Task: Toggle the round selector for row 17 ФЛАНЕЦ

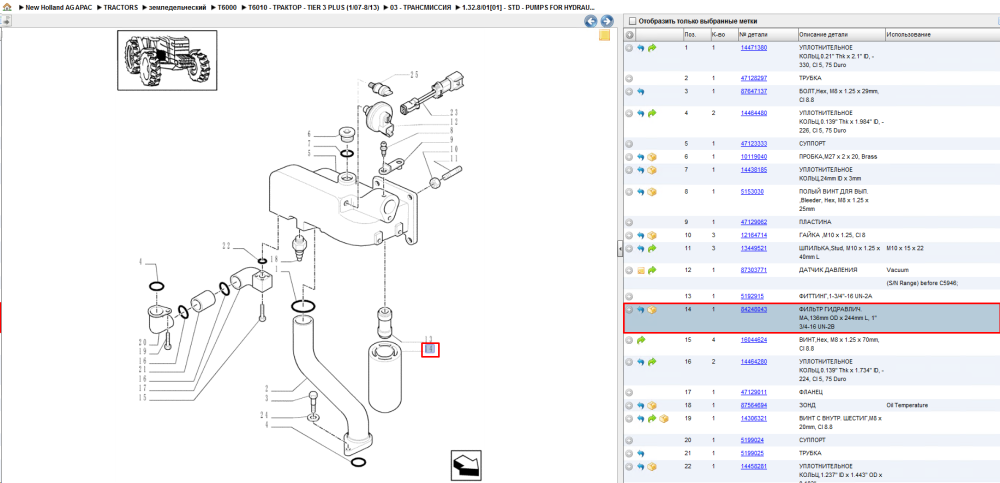Action: pyautogui.click(x=629, y=392)
